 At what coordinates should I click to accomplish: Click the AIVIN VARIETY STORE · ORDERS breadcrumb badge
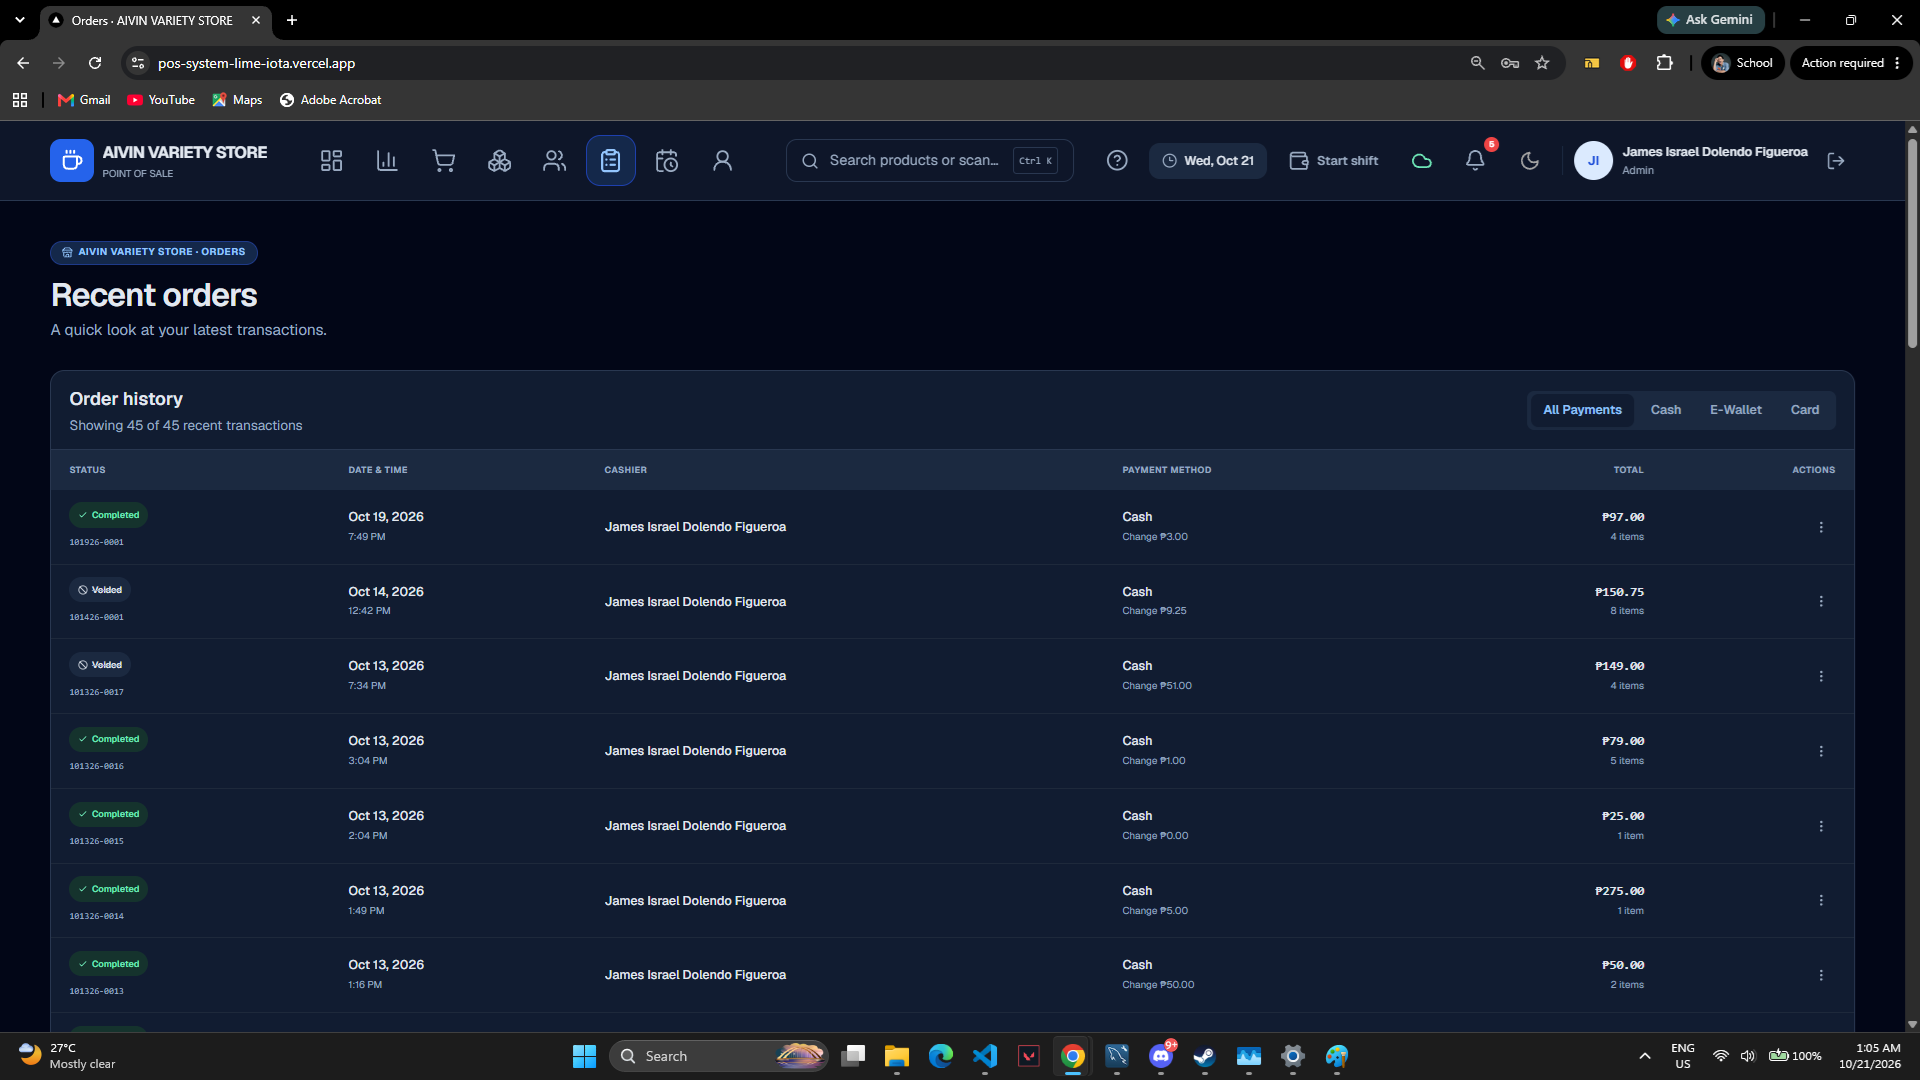[x=154, y=252]
